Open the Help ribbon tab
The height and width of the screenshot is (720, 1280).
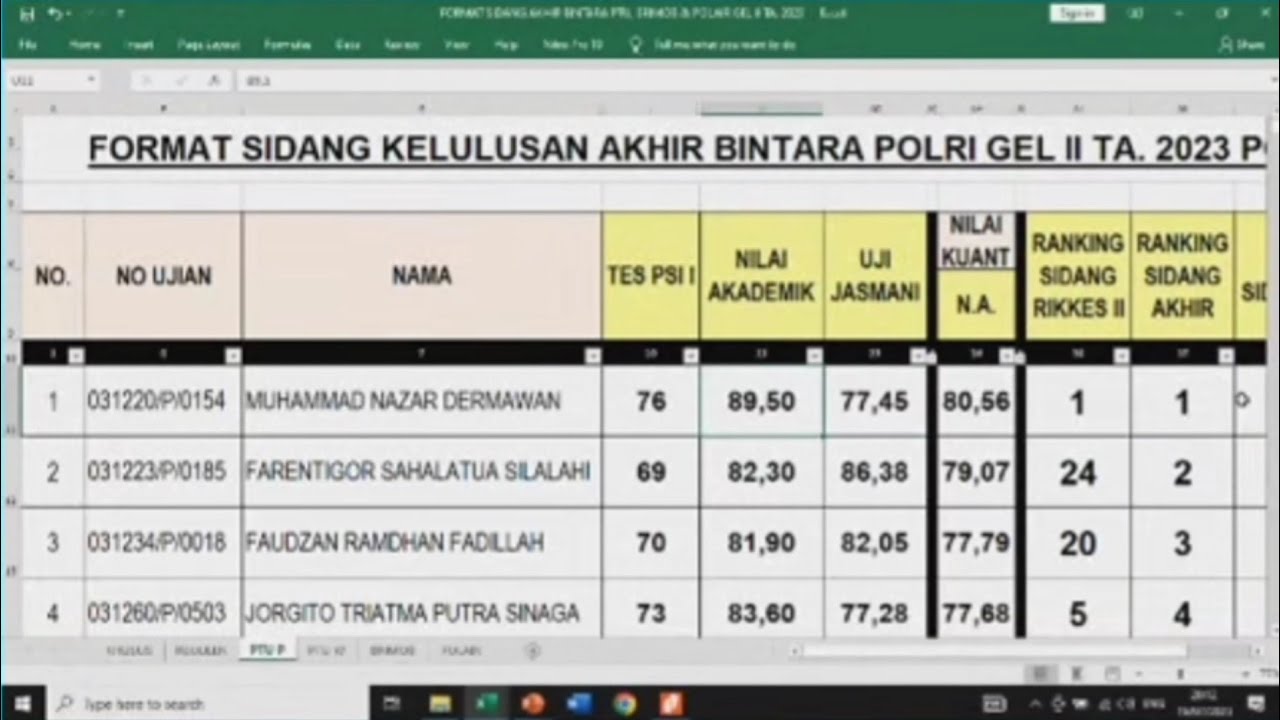[x=506, y=45]
